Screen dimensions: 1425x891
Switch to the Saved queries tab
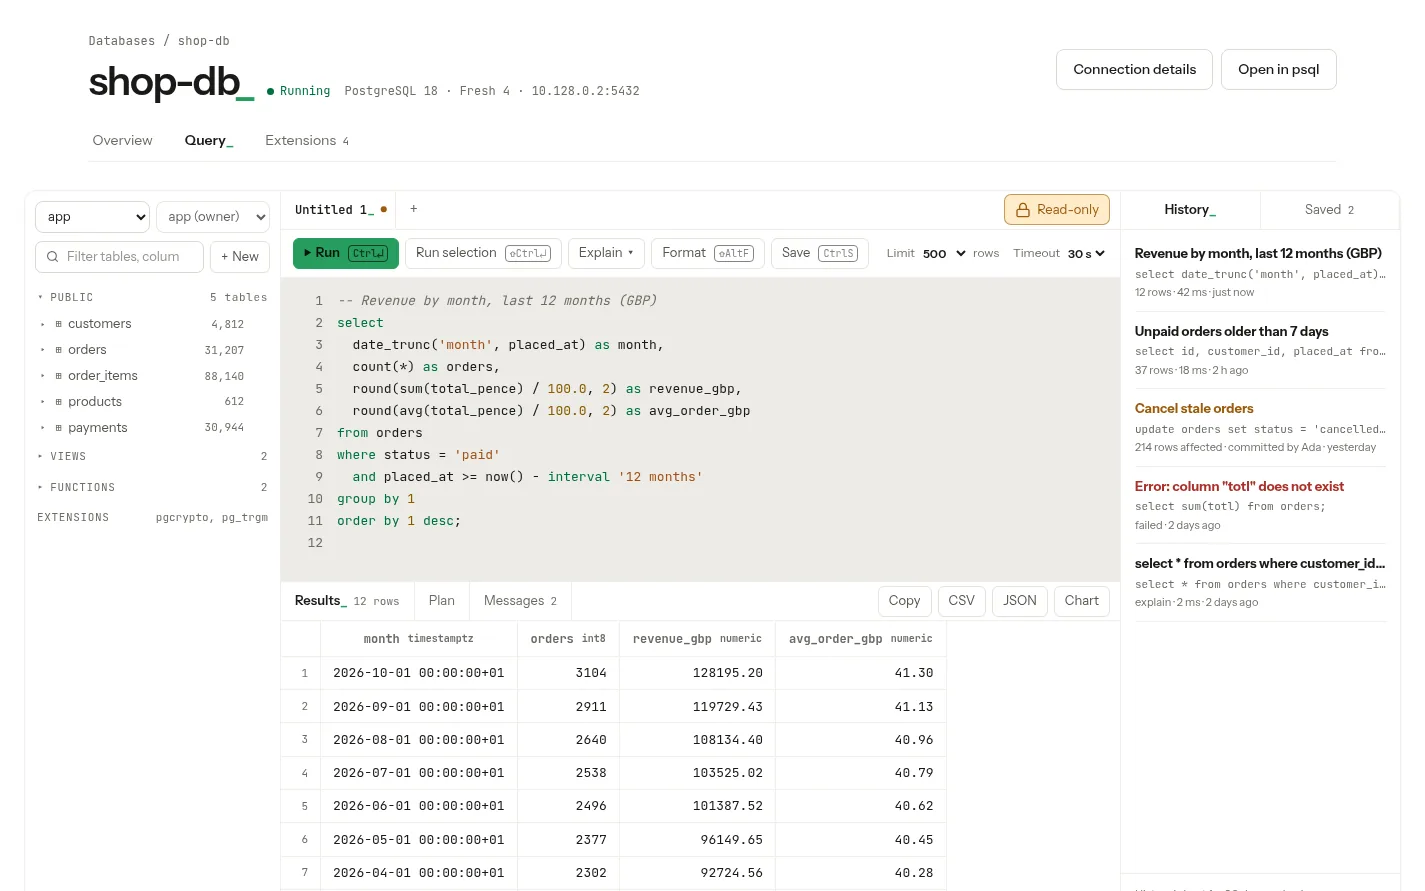point(1329,210)
